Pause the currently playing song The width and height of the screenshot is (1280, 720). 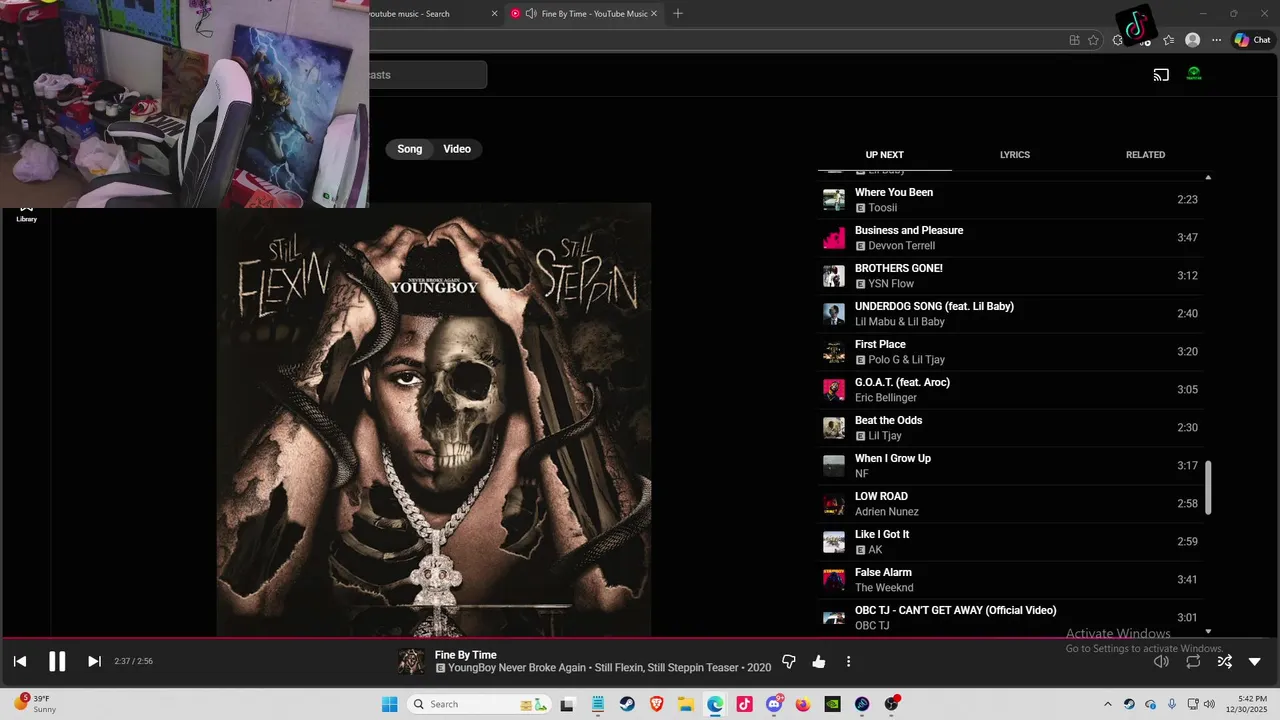pyautogui.click(x=57, y=661)
